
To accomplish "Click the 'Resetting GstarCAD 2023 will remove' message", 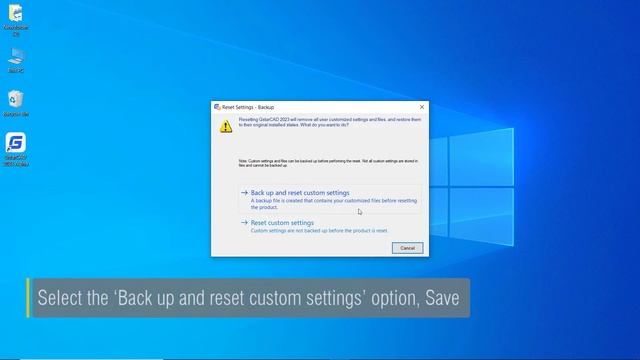I will click(x=330, y=122).
